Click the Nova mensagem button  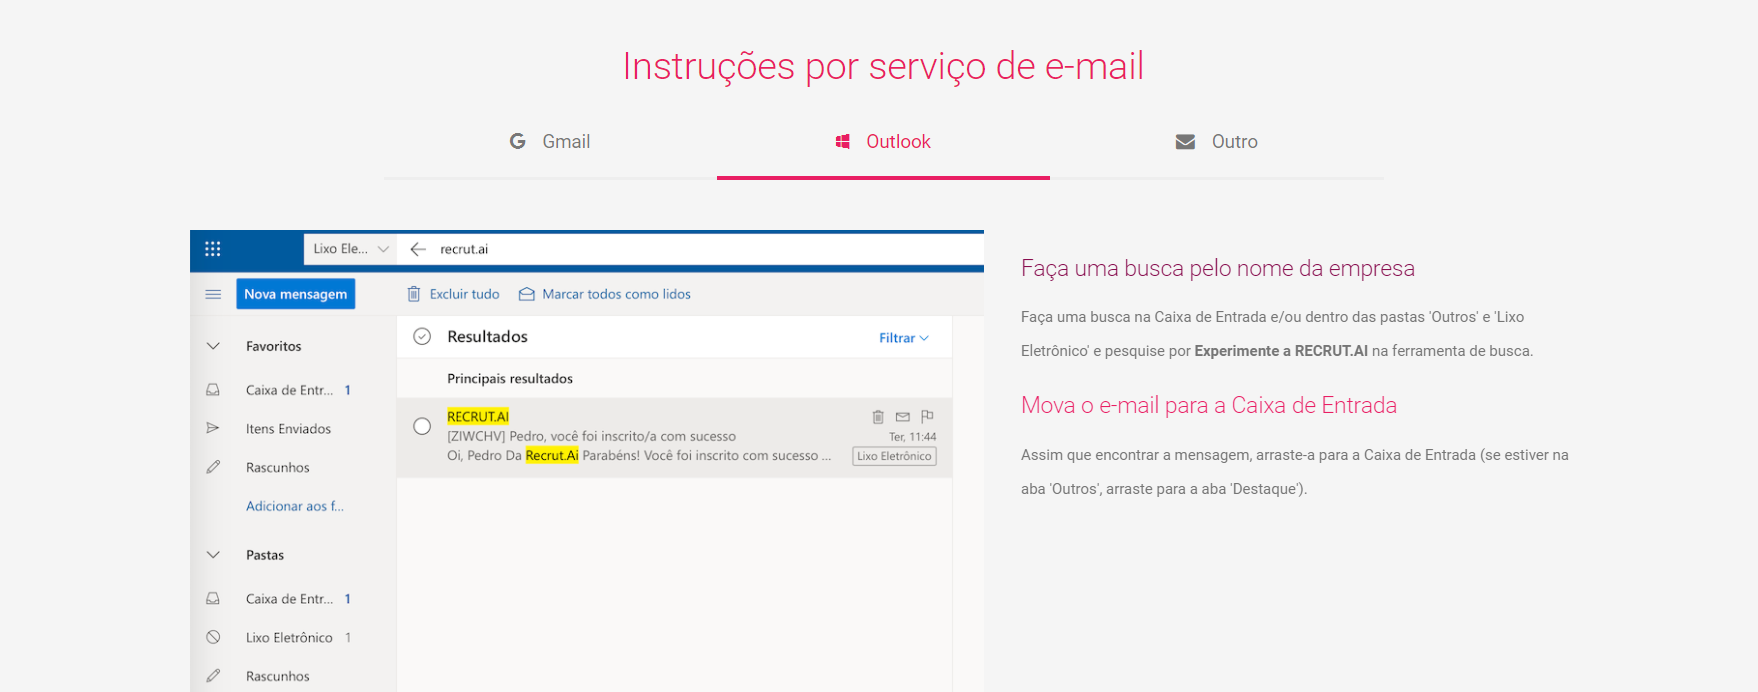pos(296,294)
